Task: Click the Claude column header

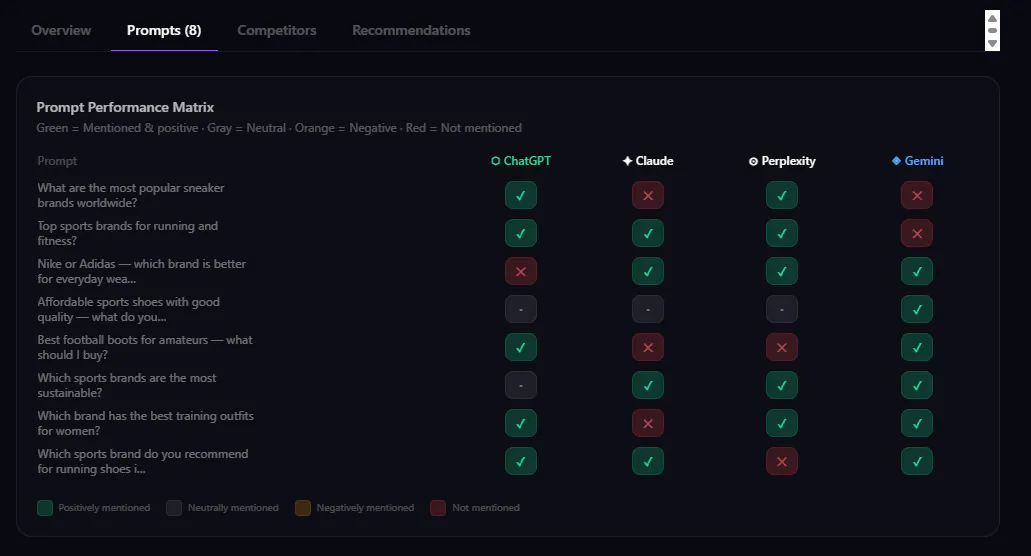Action: [x=648, y=161]
